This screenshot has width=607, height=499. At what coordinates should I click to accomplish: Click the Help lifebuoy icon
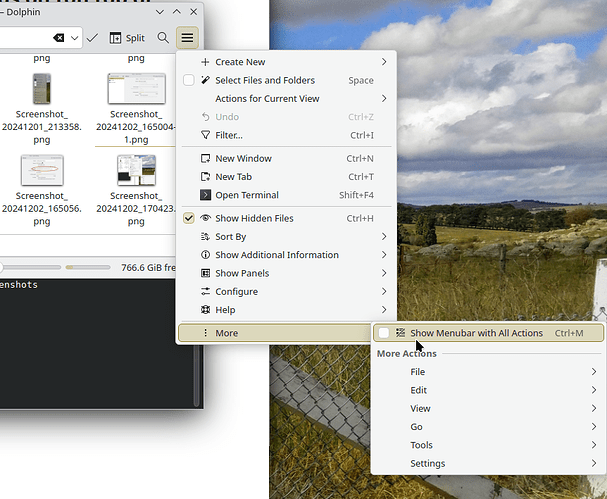pos(205,310)
